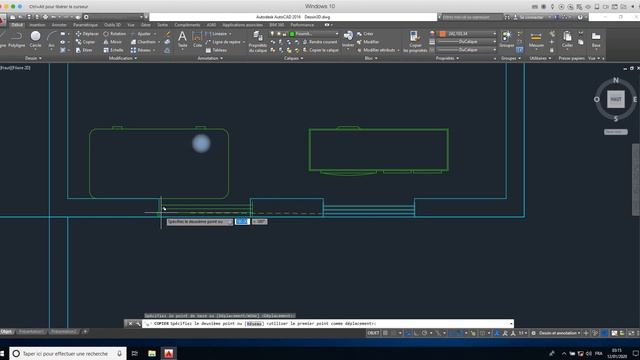Open Propriétés du calque
Screen dimensions: 640x360
tap(258, 42)
